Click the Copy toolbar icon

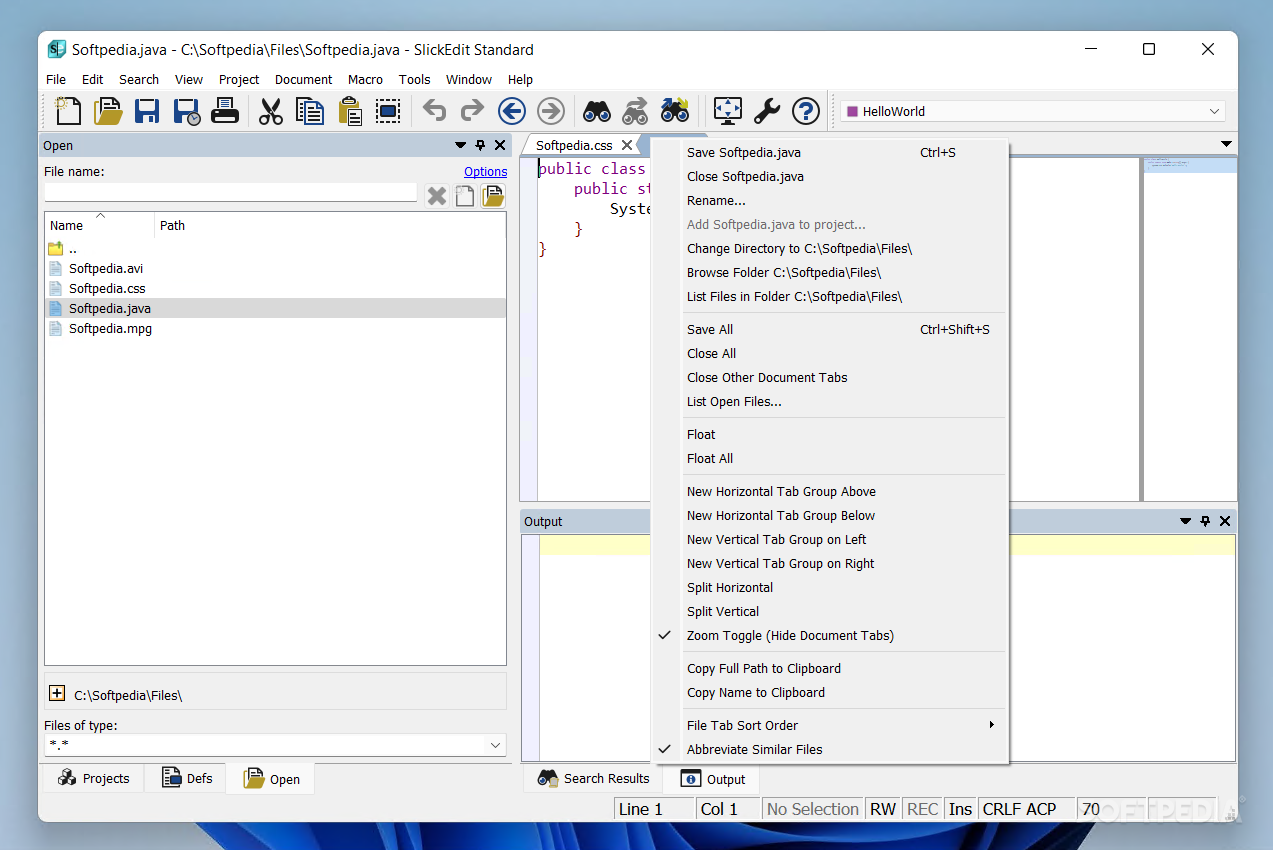pyautogui.click(x=310, y=110)
